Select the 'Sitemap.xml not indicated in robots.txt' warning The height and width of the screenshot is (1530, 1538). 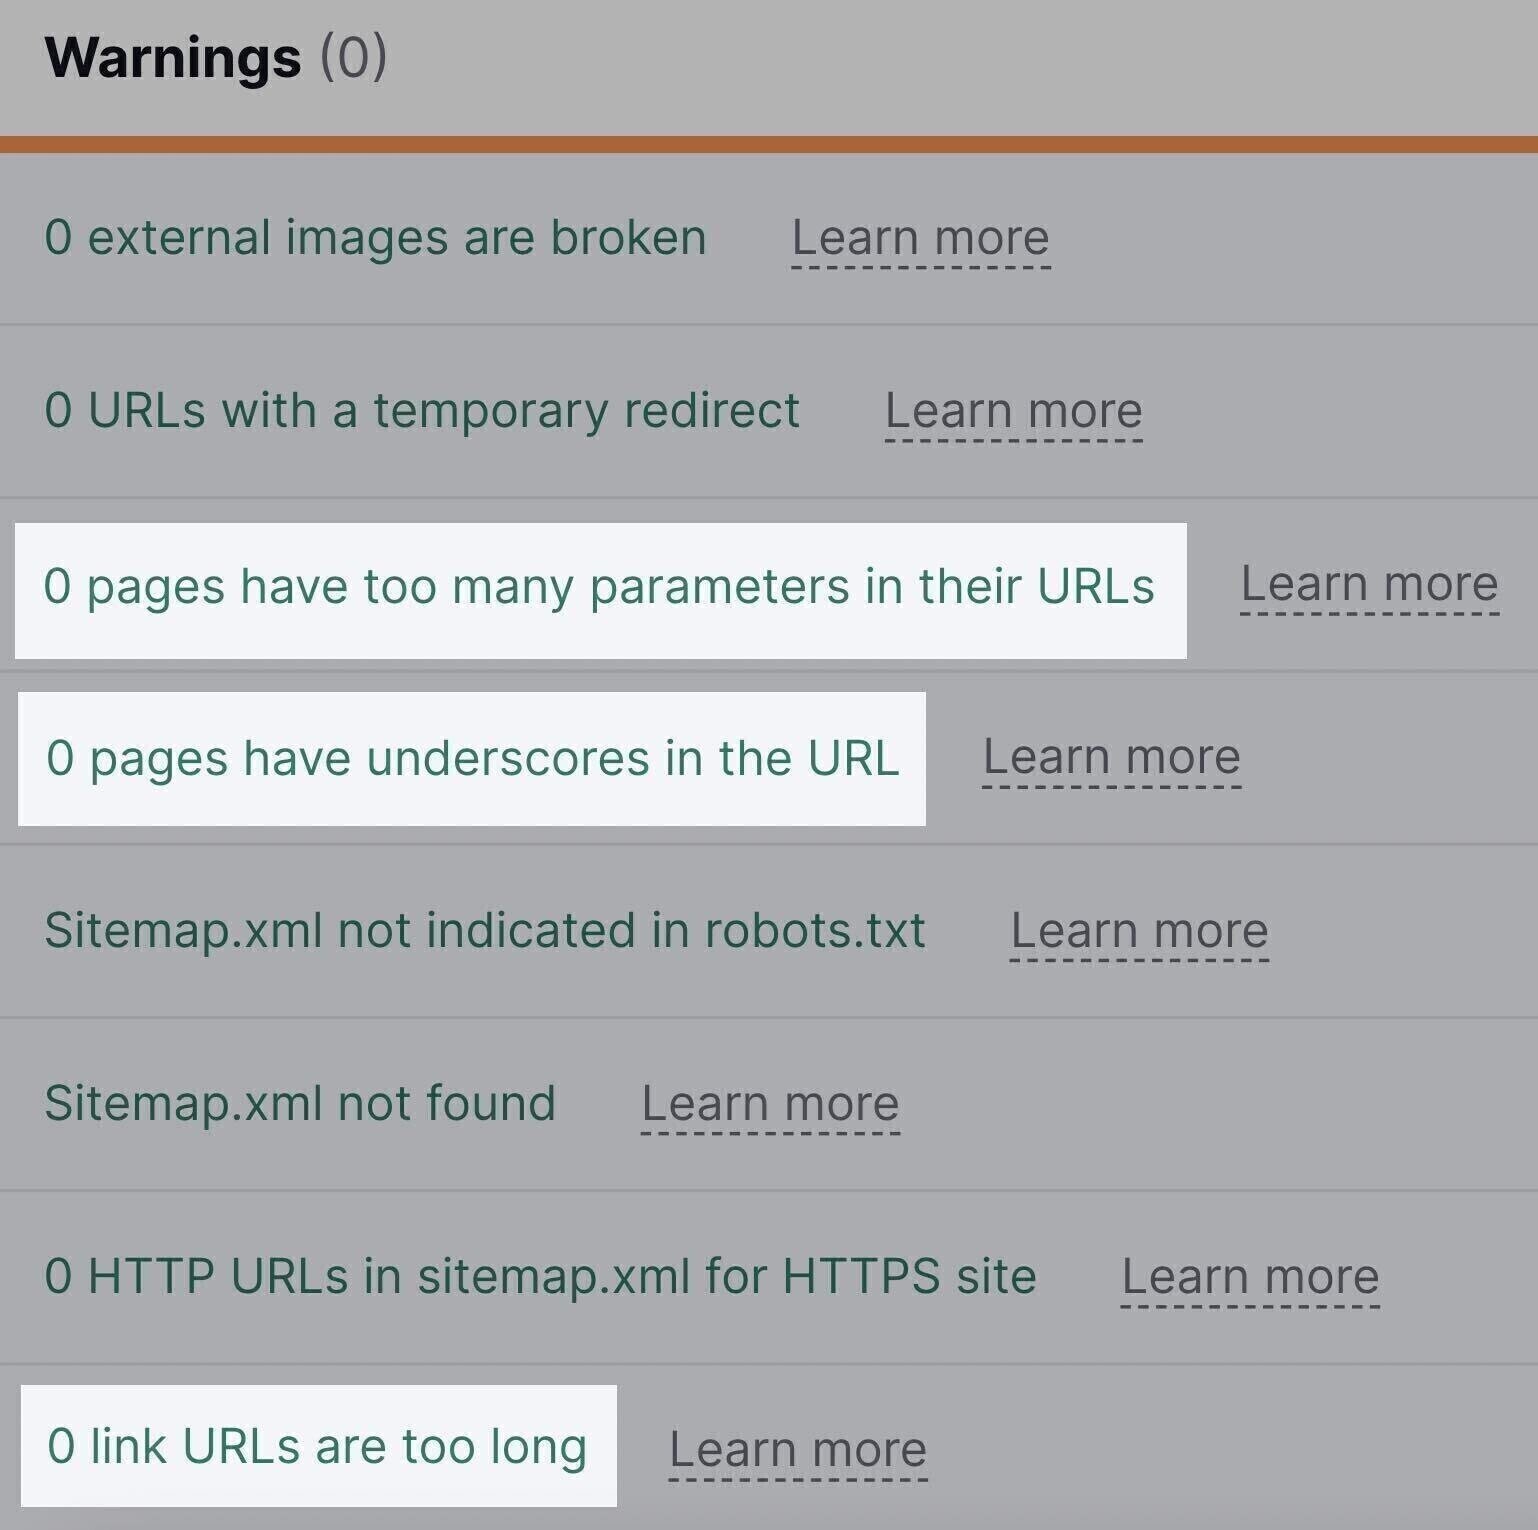coord(486,931)
